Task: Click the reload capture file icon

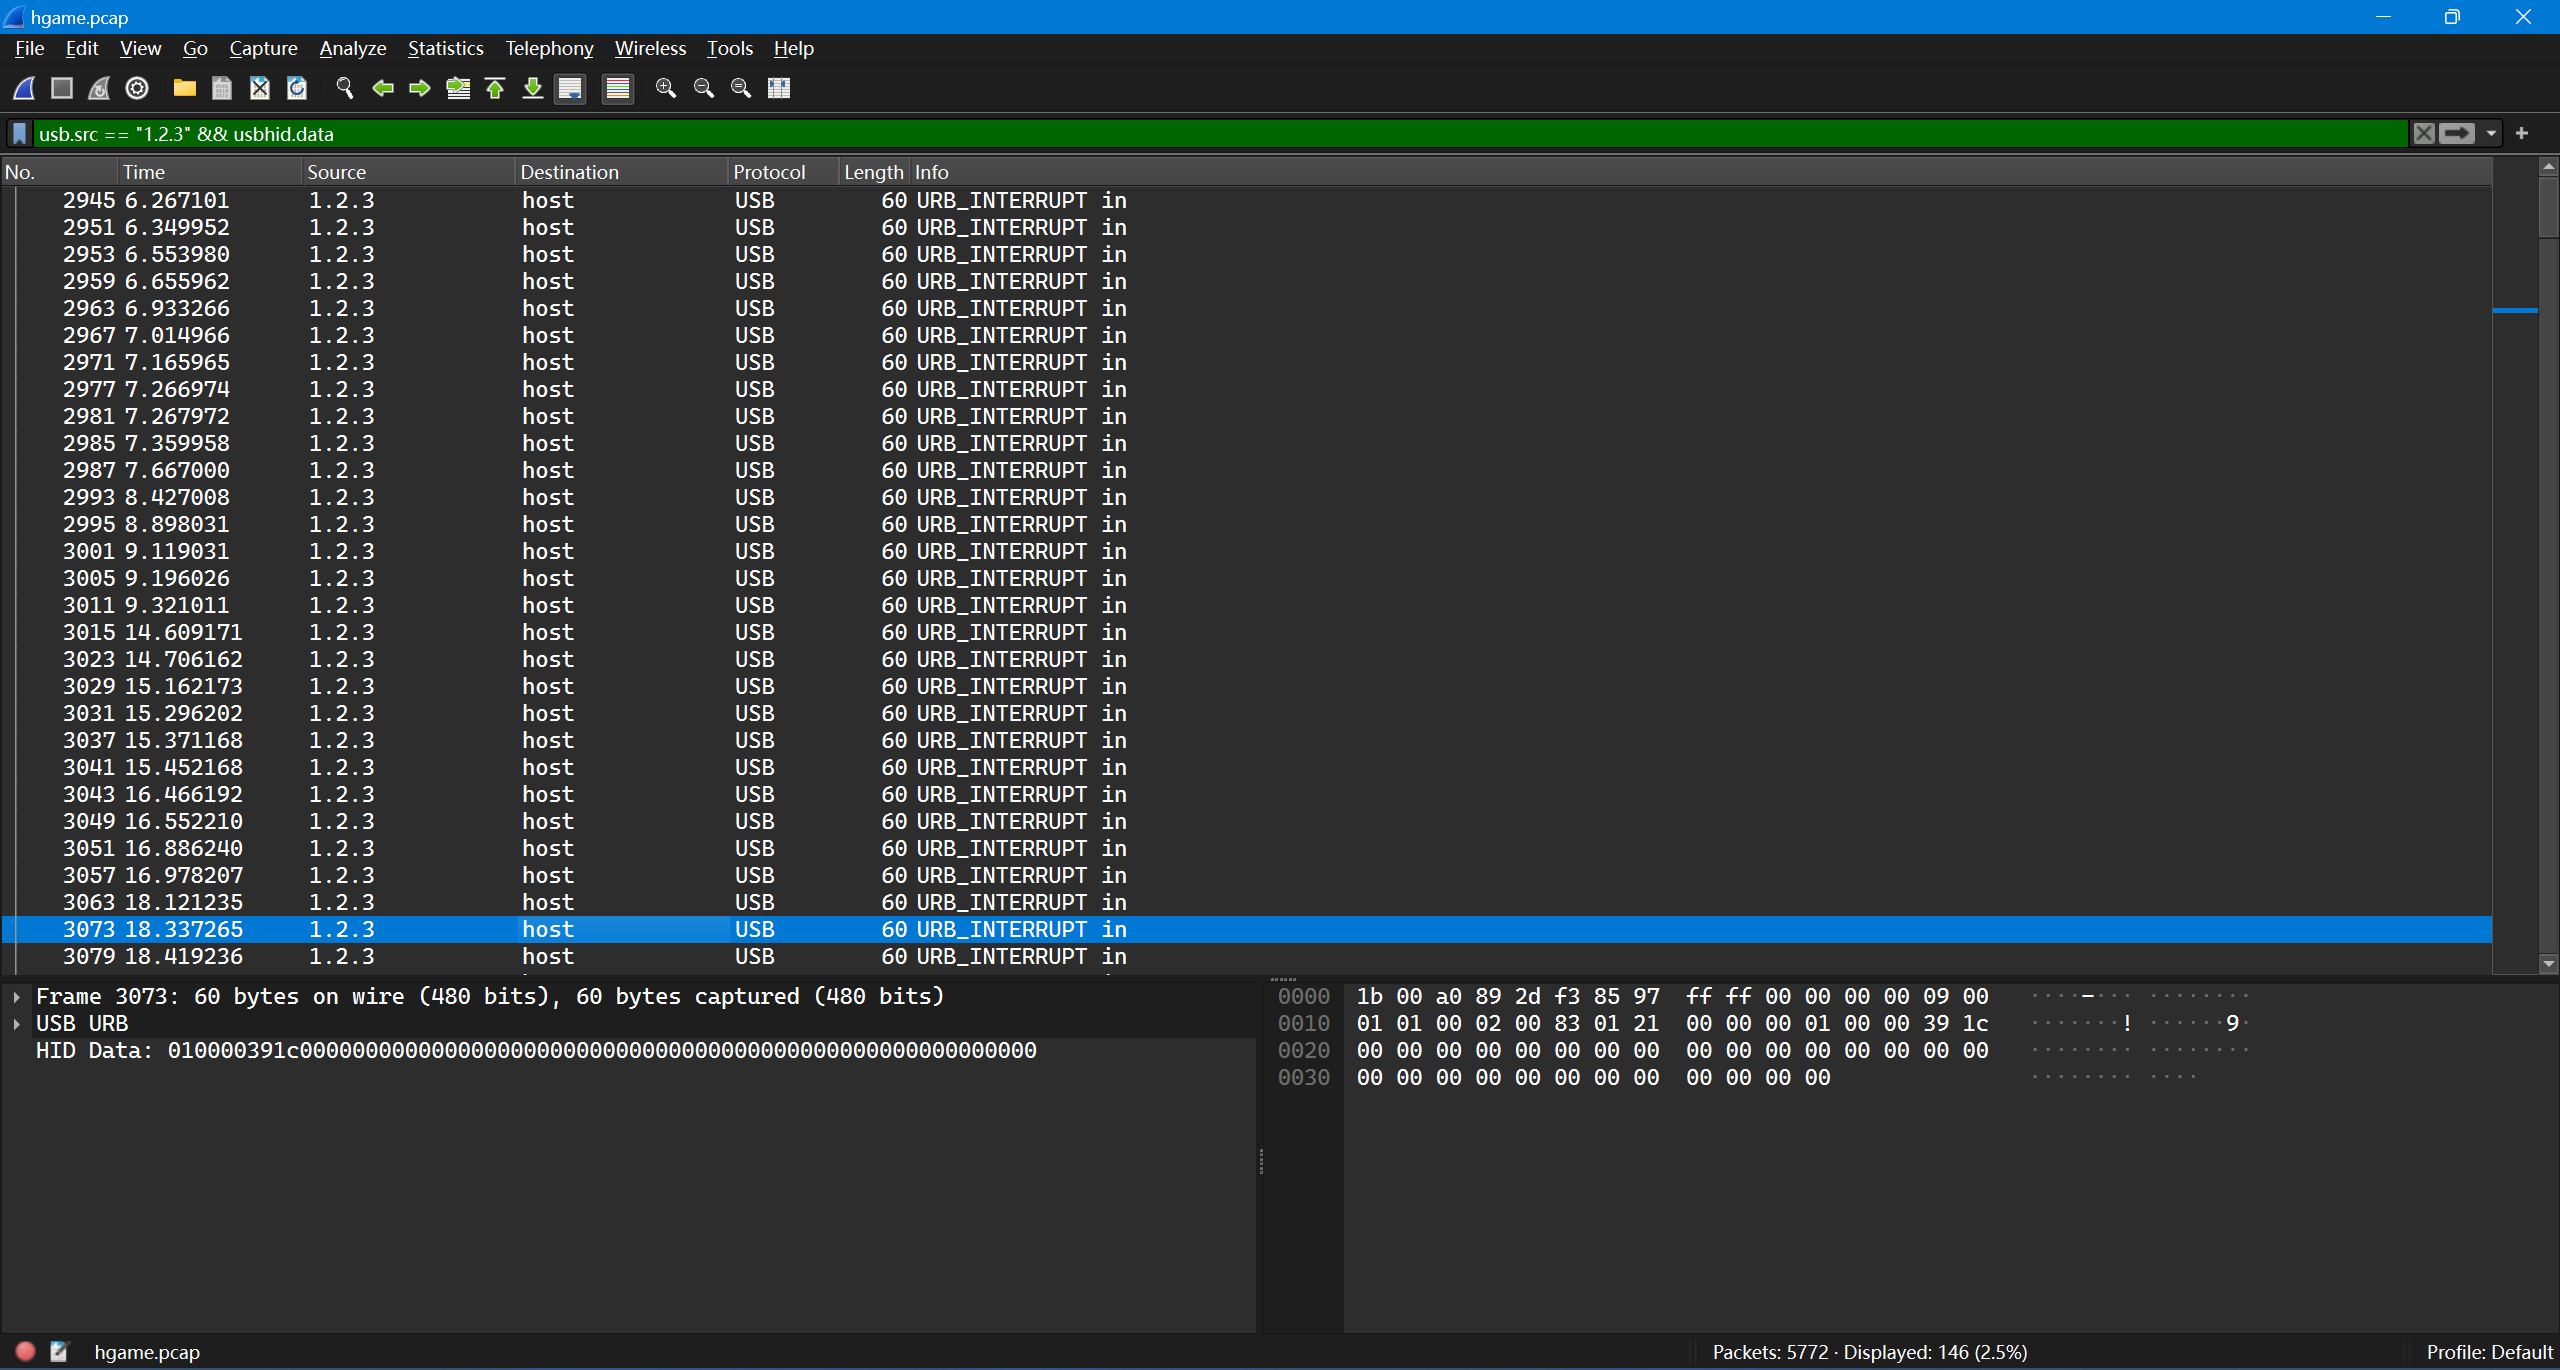Action: click(x=297, y=88)
